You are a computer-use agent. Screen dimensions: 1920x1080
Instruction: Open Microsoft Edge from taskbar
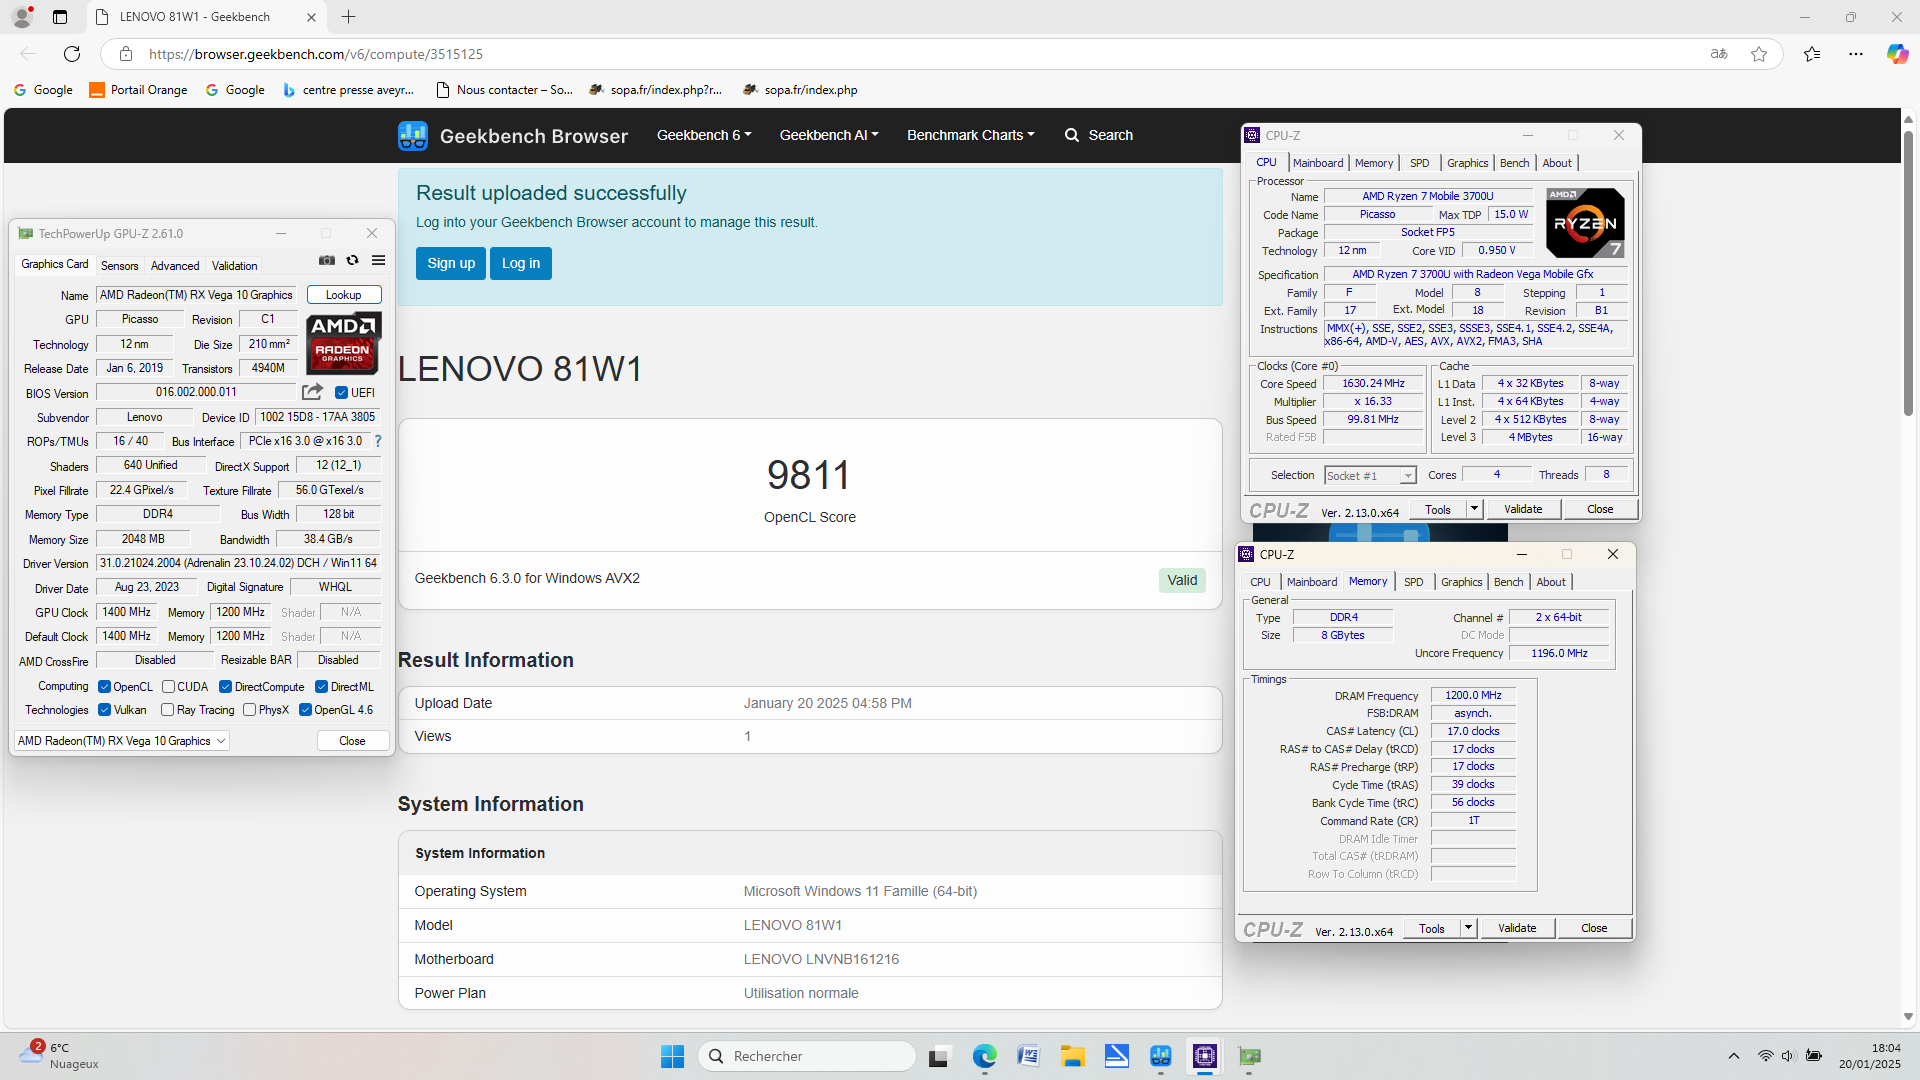pyautogui.click(x=985, y=1056)
